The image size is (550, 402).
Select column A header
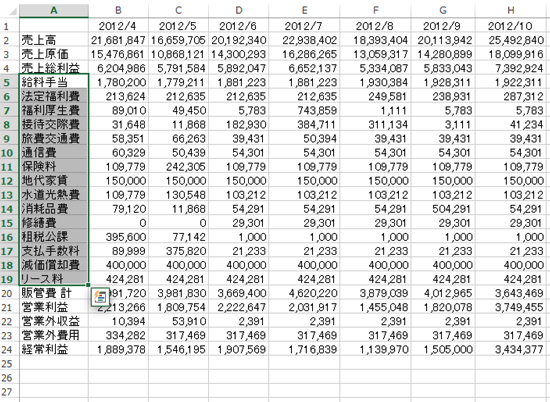tap(54, 11)
